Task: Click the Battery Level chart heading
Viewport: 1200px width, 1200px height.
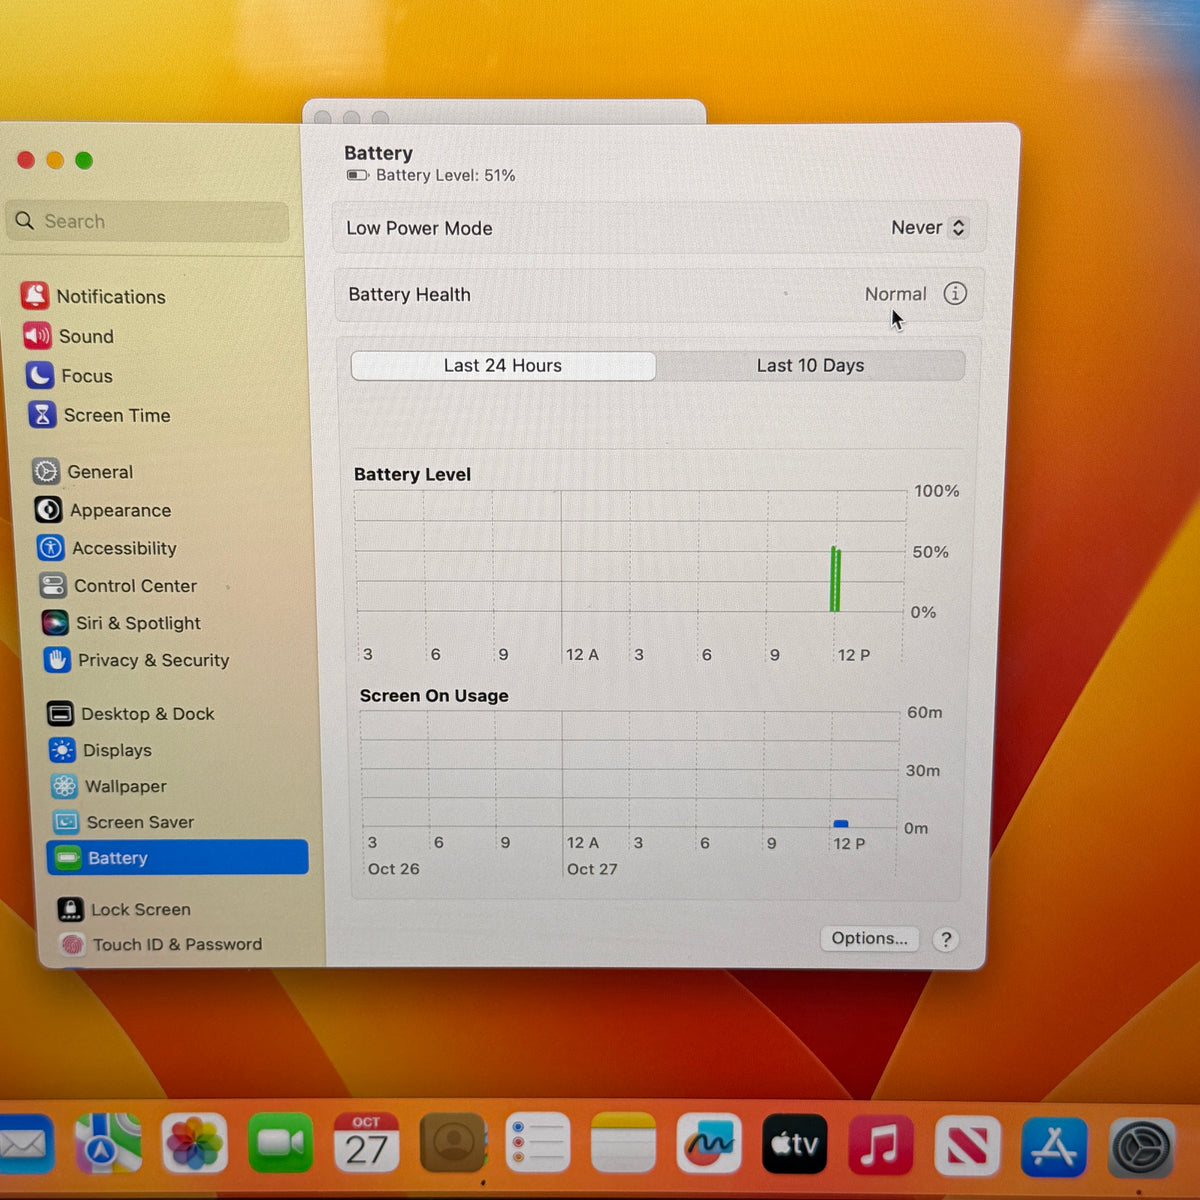Action: pyautogui.click(x=412, y=474)
